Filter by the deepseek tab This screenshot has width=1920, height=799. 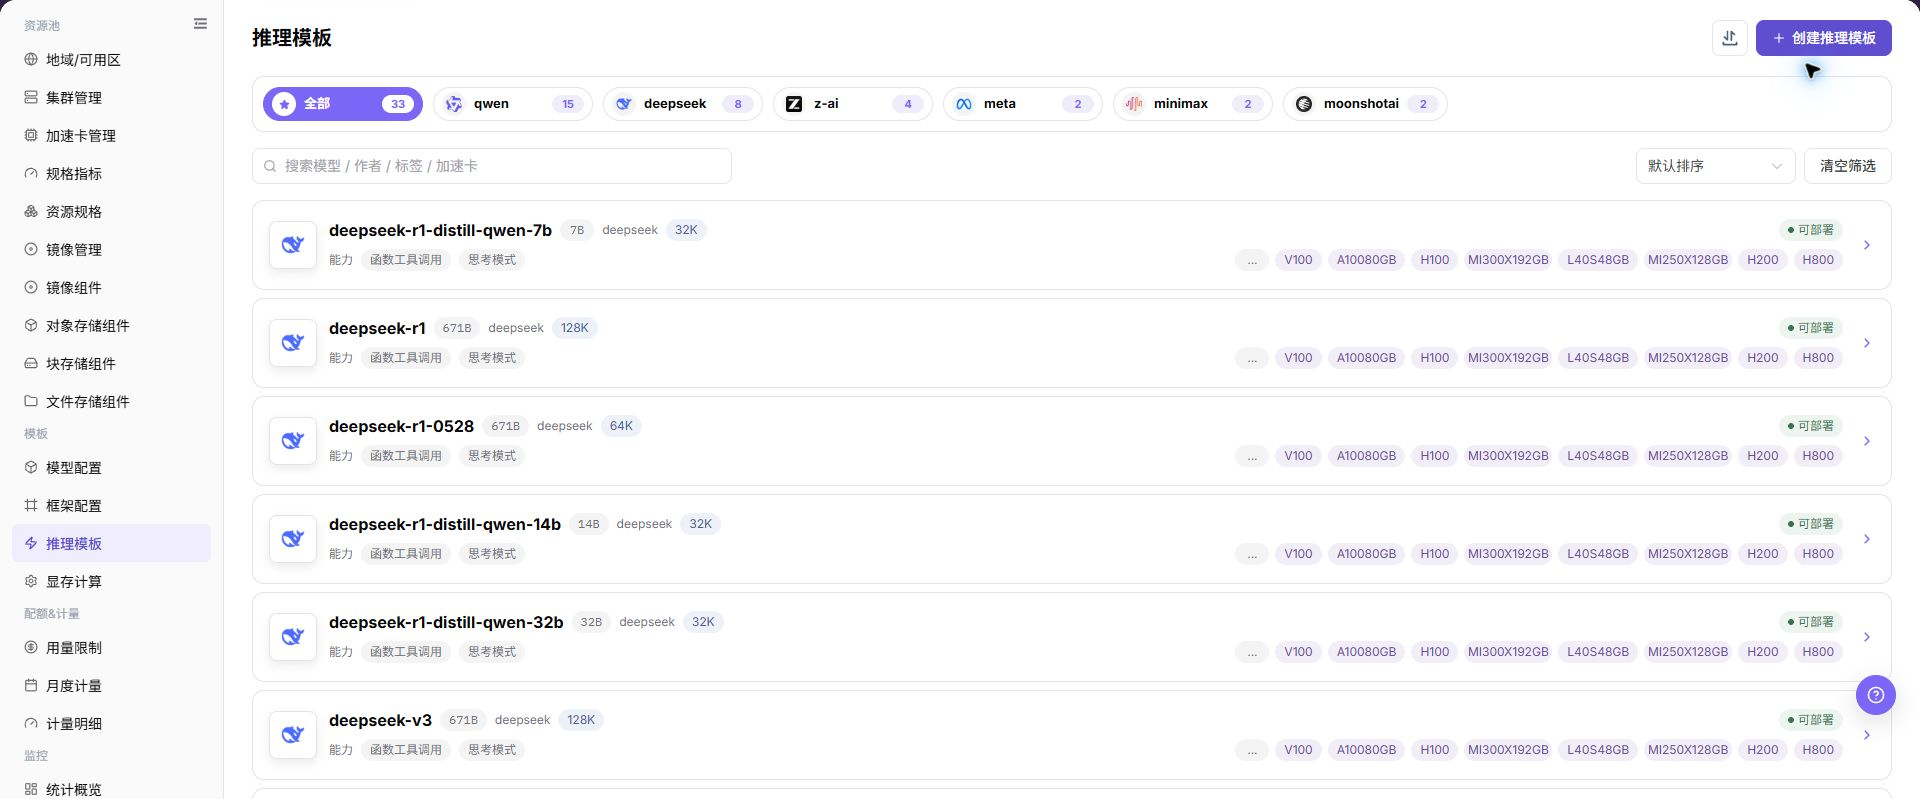coord(683,104)
